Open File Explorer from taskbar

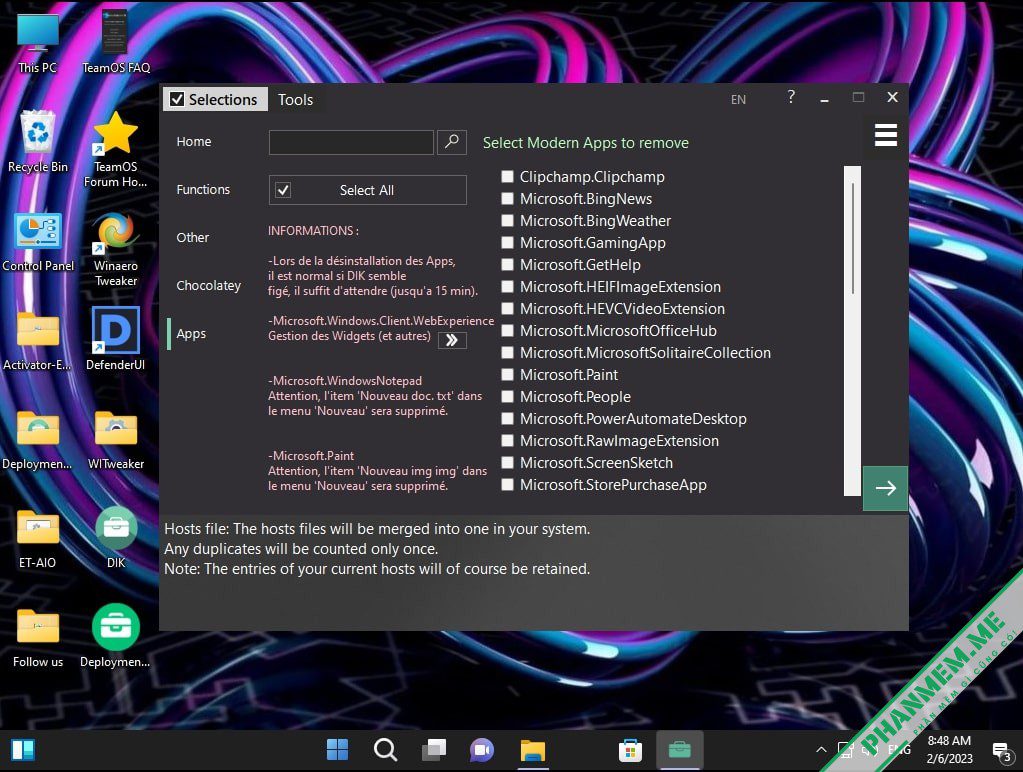click(532, 750)
